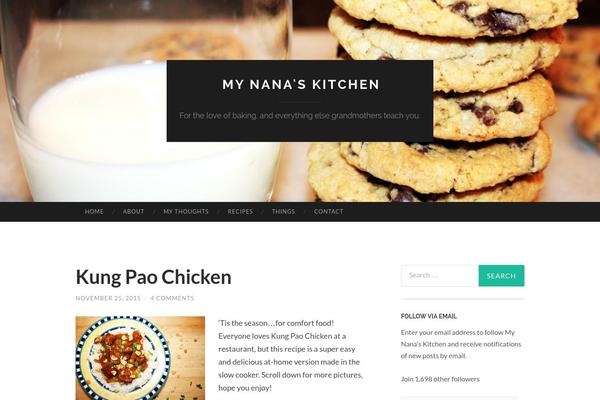
Task: Click the Kung Pao Chicken intro paragraph
Action: pyautogui.click(x=290, y=355)
